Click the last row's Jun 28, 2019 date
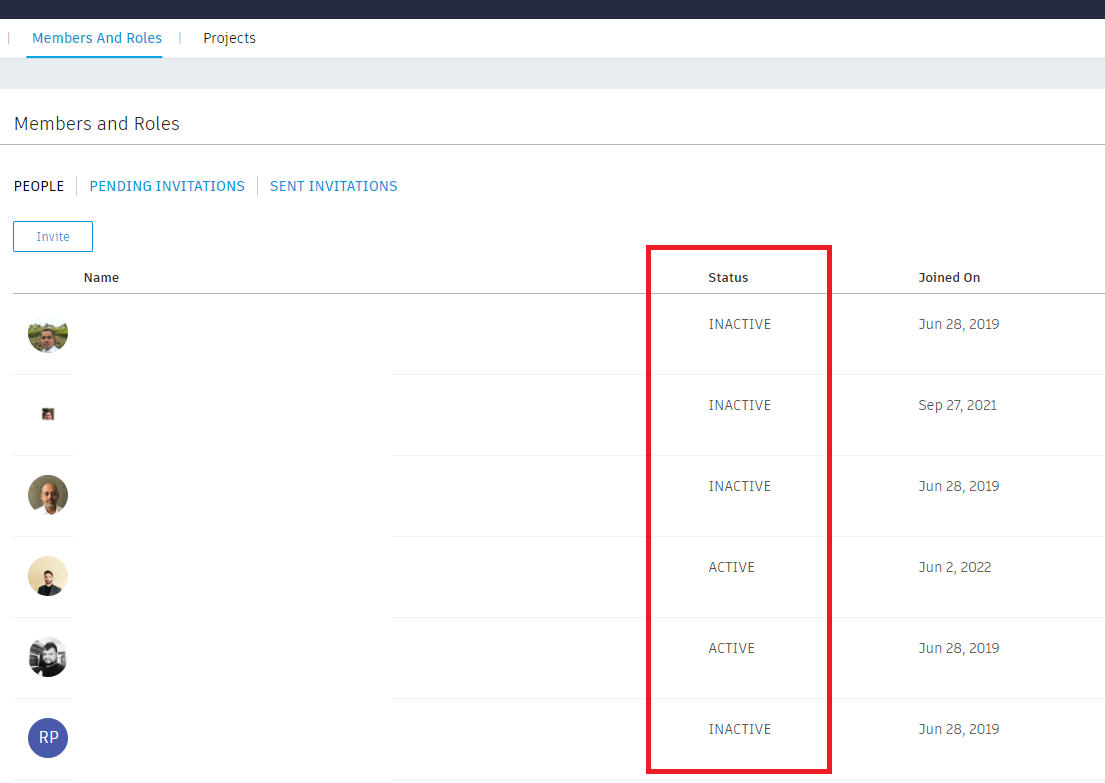Viewport: 1105px width, 783px height. [958, 729]
